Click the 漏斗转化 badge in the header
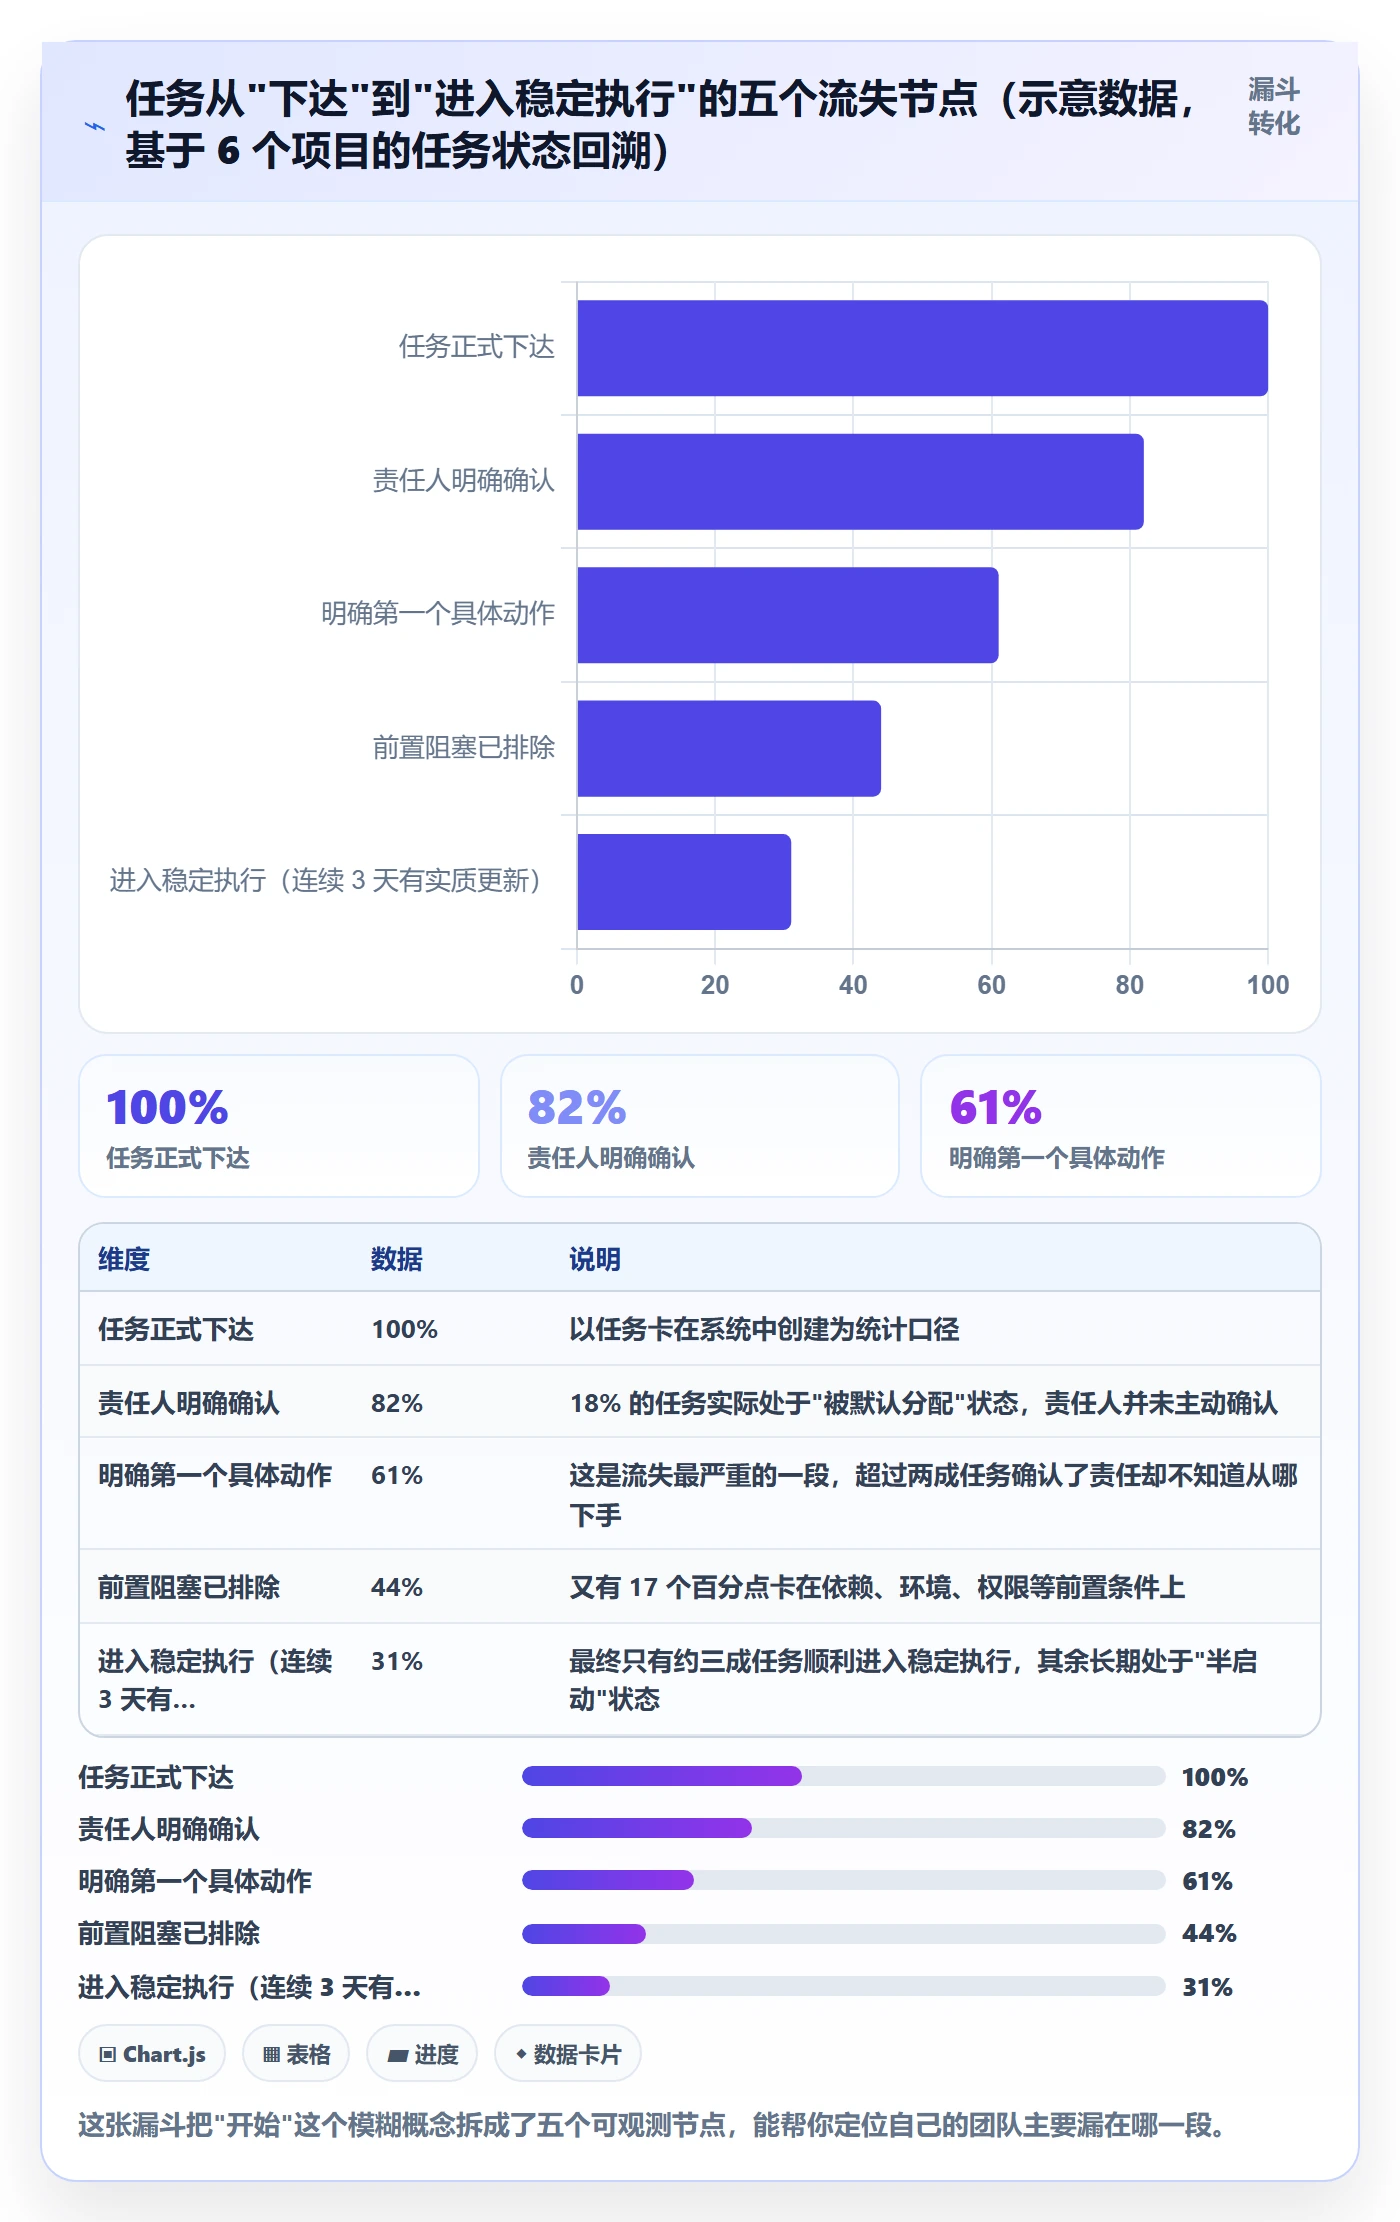Image resolution: width=1400 pixels, height=2222 pixels. pyautogui.click(x=1273, y=106)
